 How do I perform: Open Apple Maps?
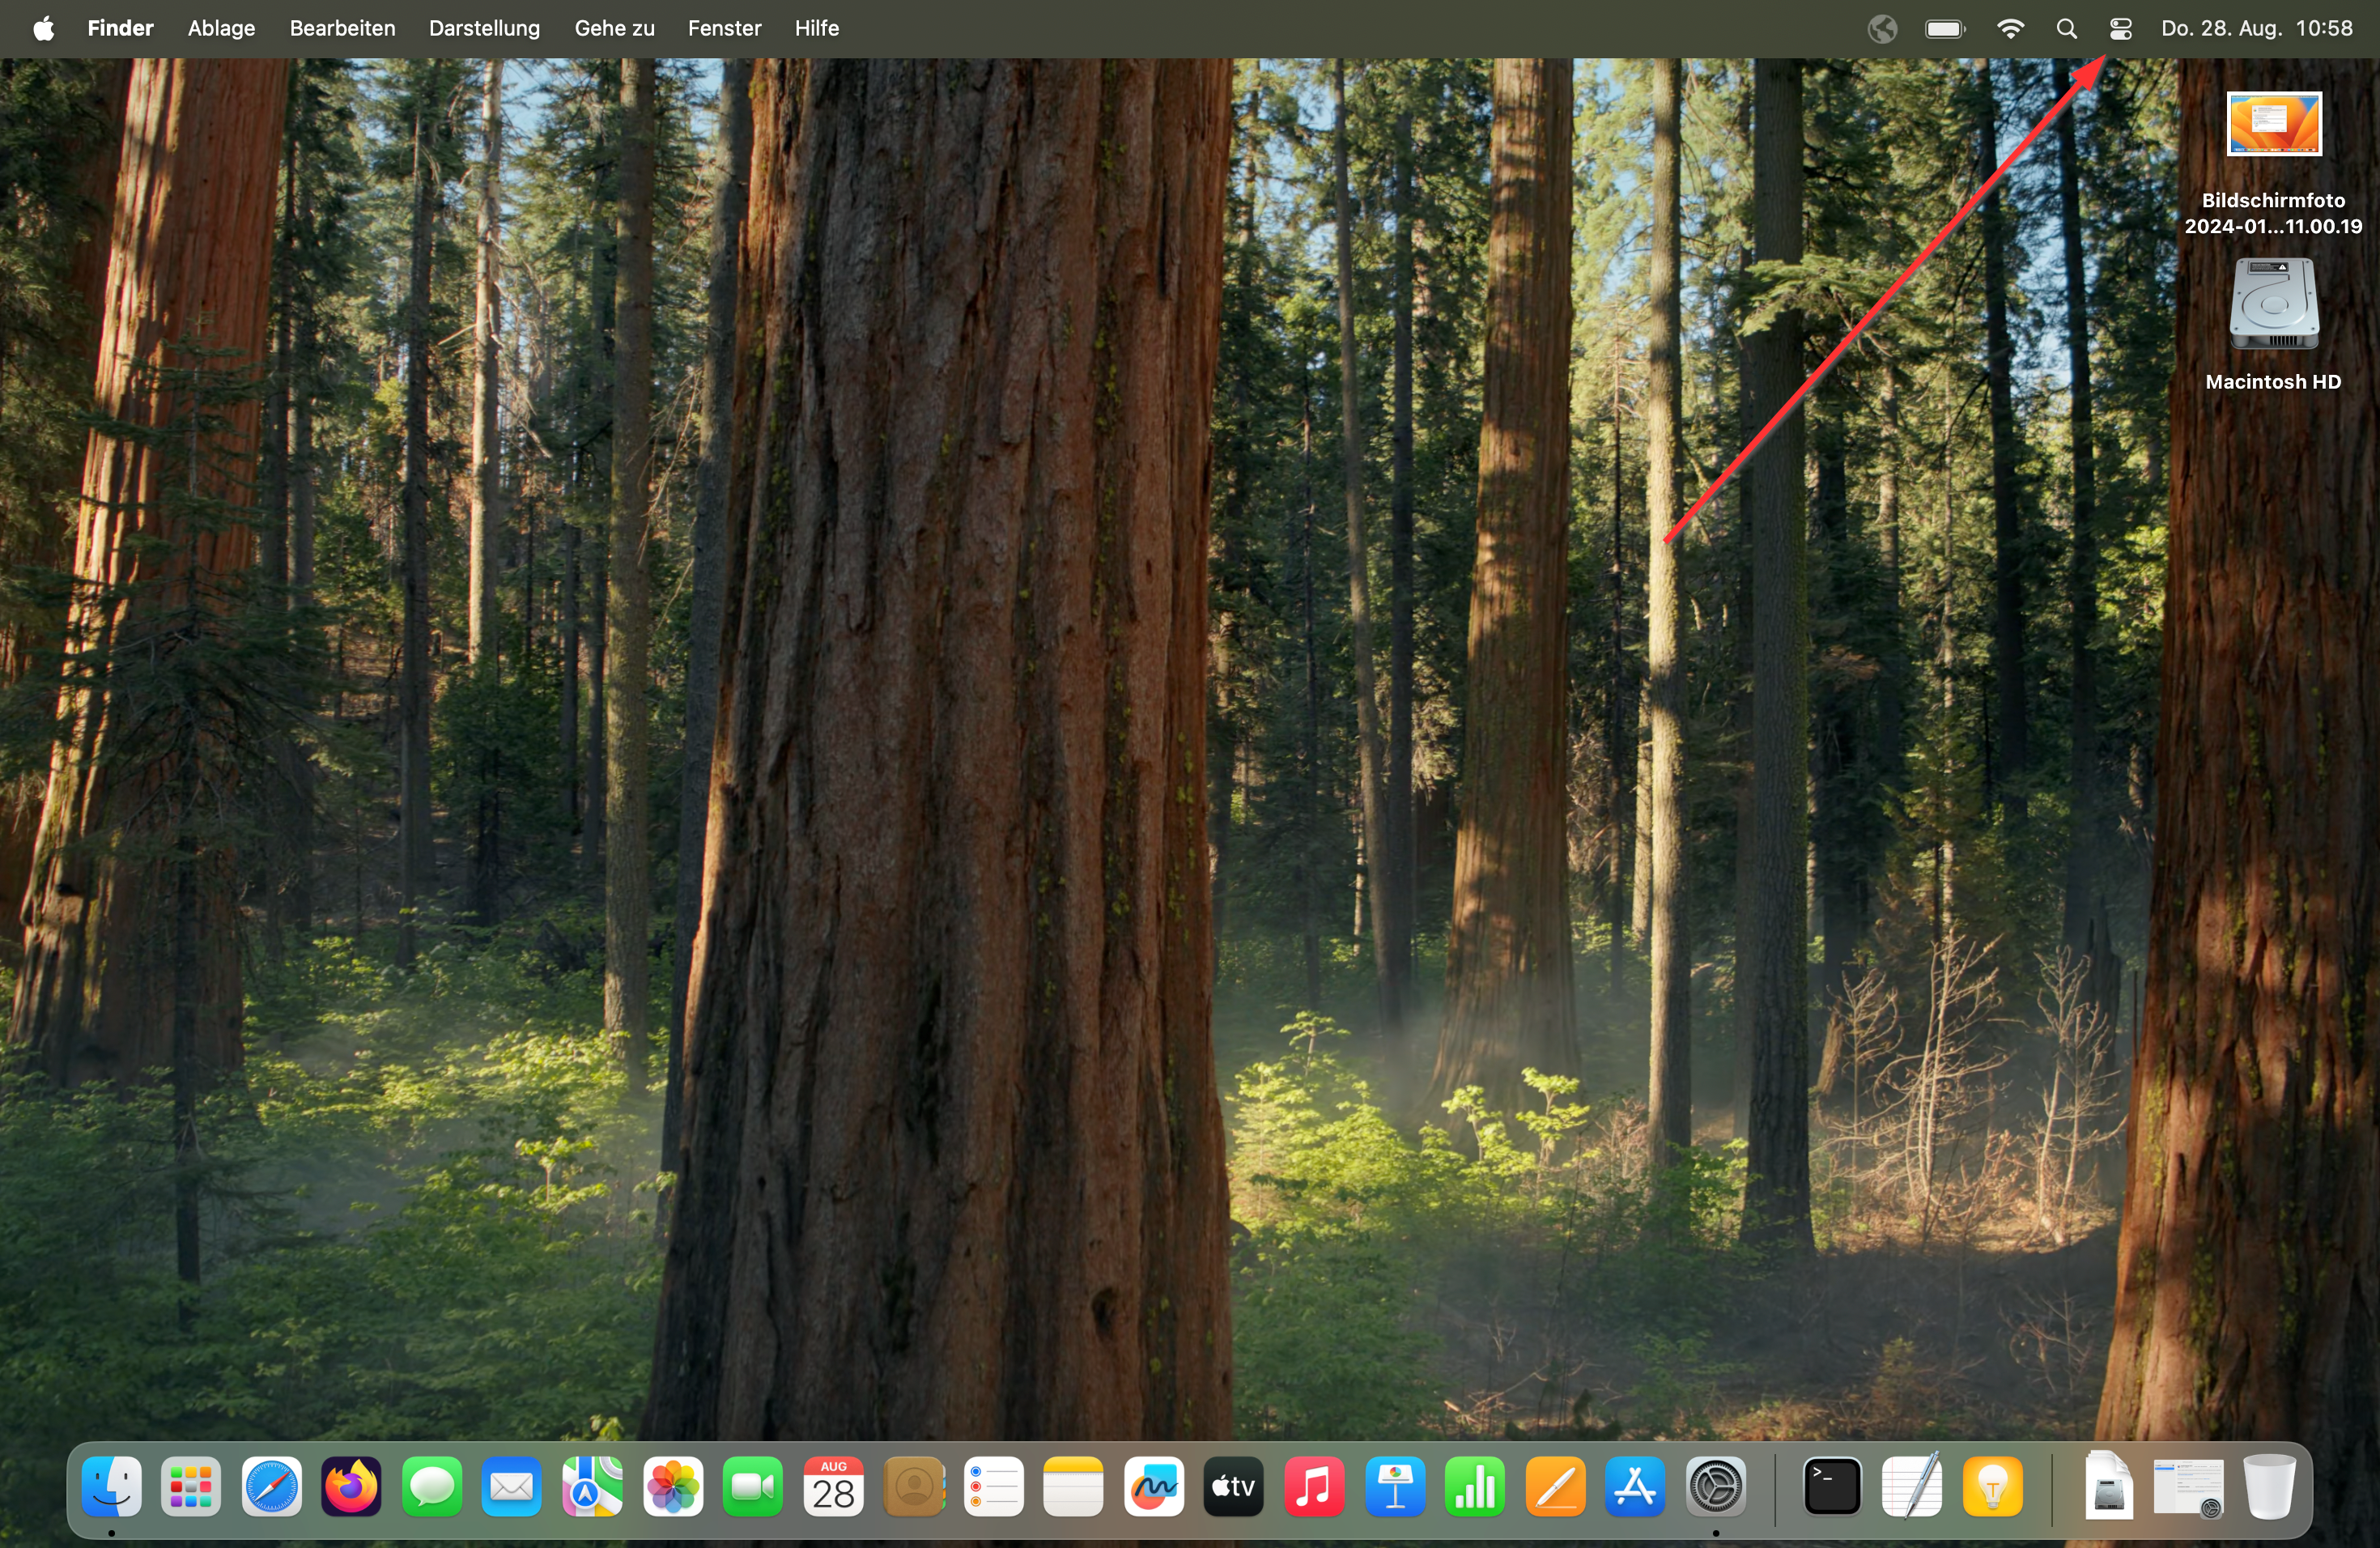pos(591,1488)
